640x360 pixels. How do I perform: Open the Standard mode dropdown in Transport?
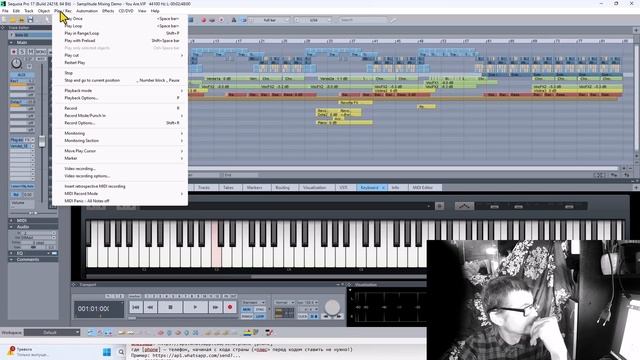253,302
